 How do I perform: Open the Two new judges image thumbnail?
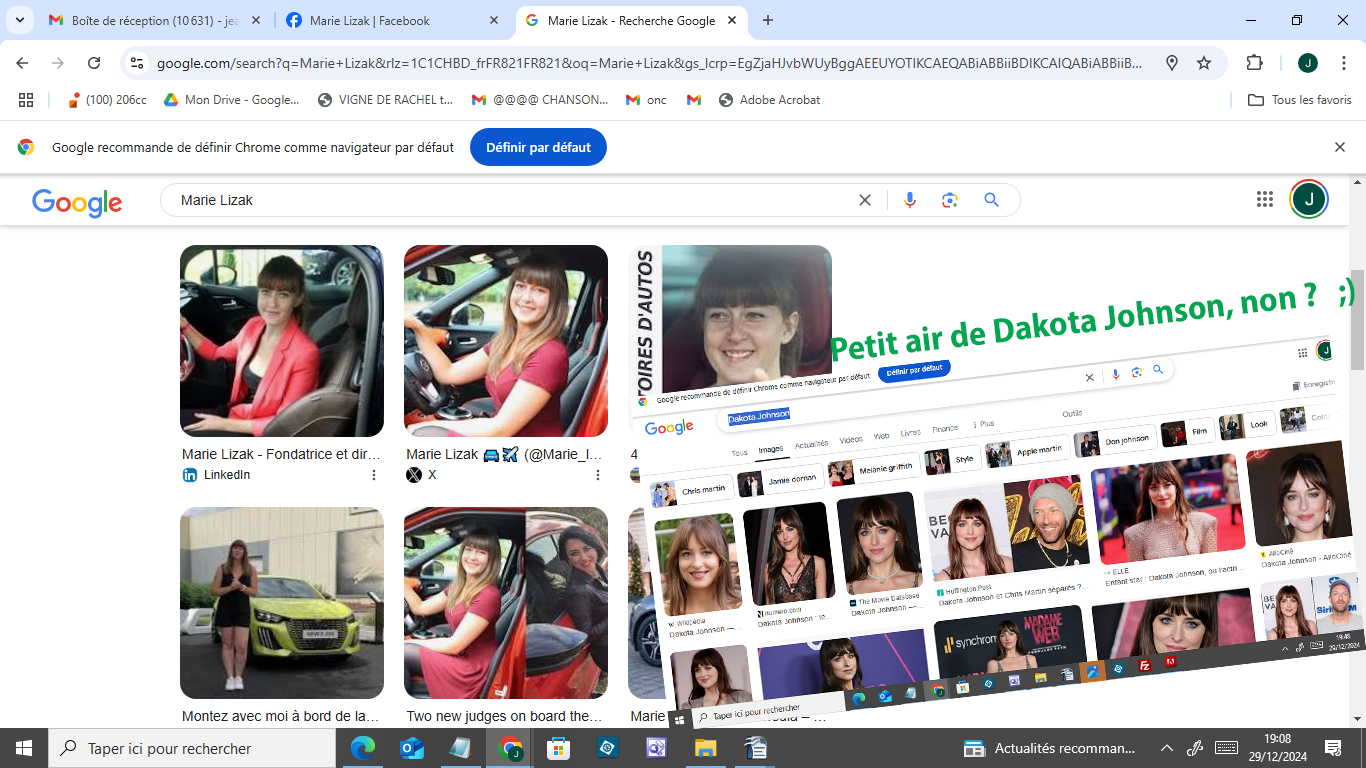[506, 603]
